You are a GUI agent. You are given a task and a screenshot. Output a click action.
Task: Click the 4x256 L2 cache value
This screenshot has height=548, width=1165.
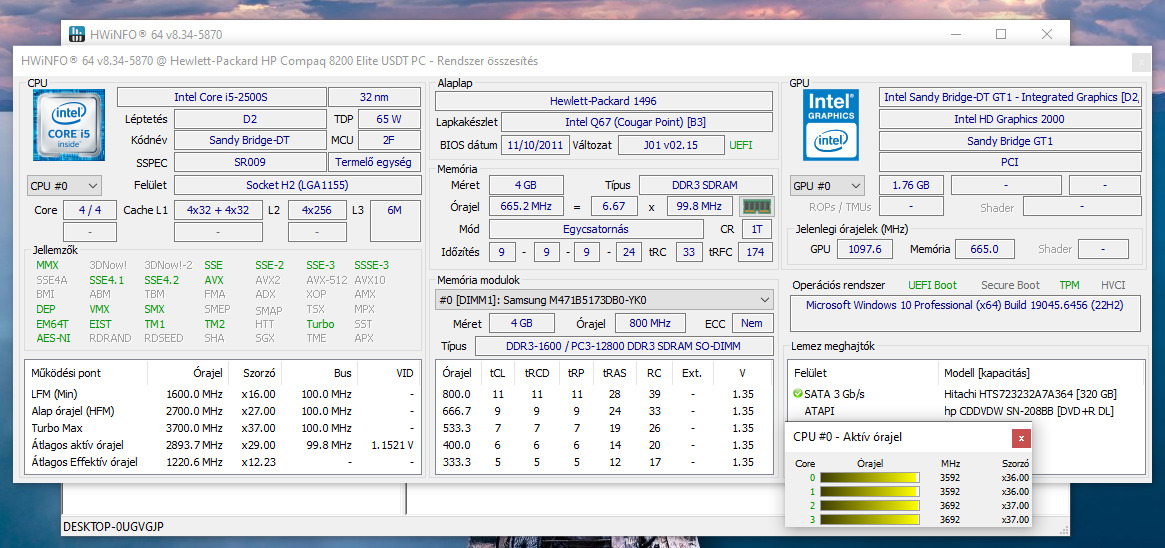click(317, 210)
